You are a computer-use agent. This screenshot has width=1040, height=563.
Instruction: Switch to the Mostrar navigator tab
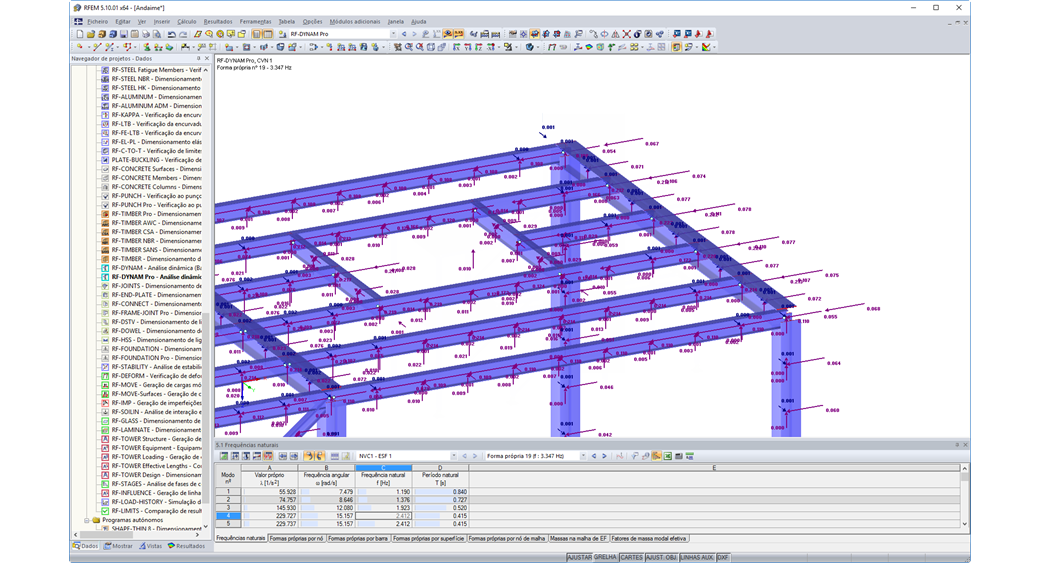coord(119,546)
